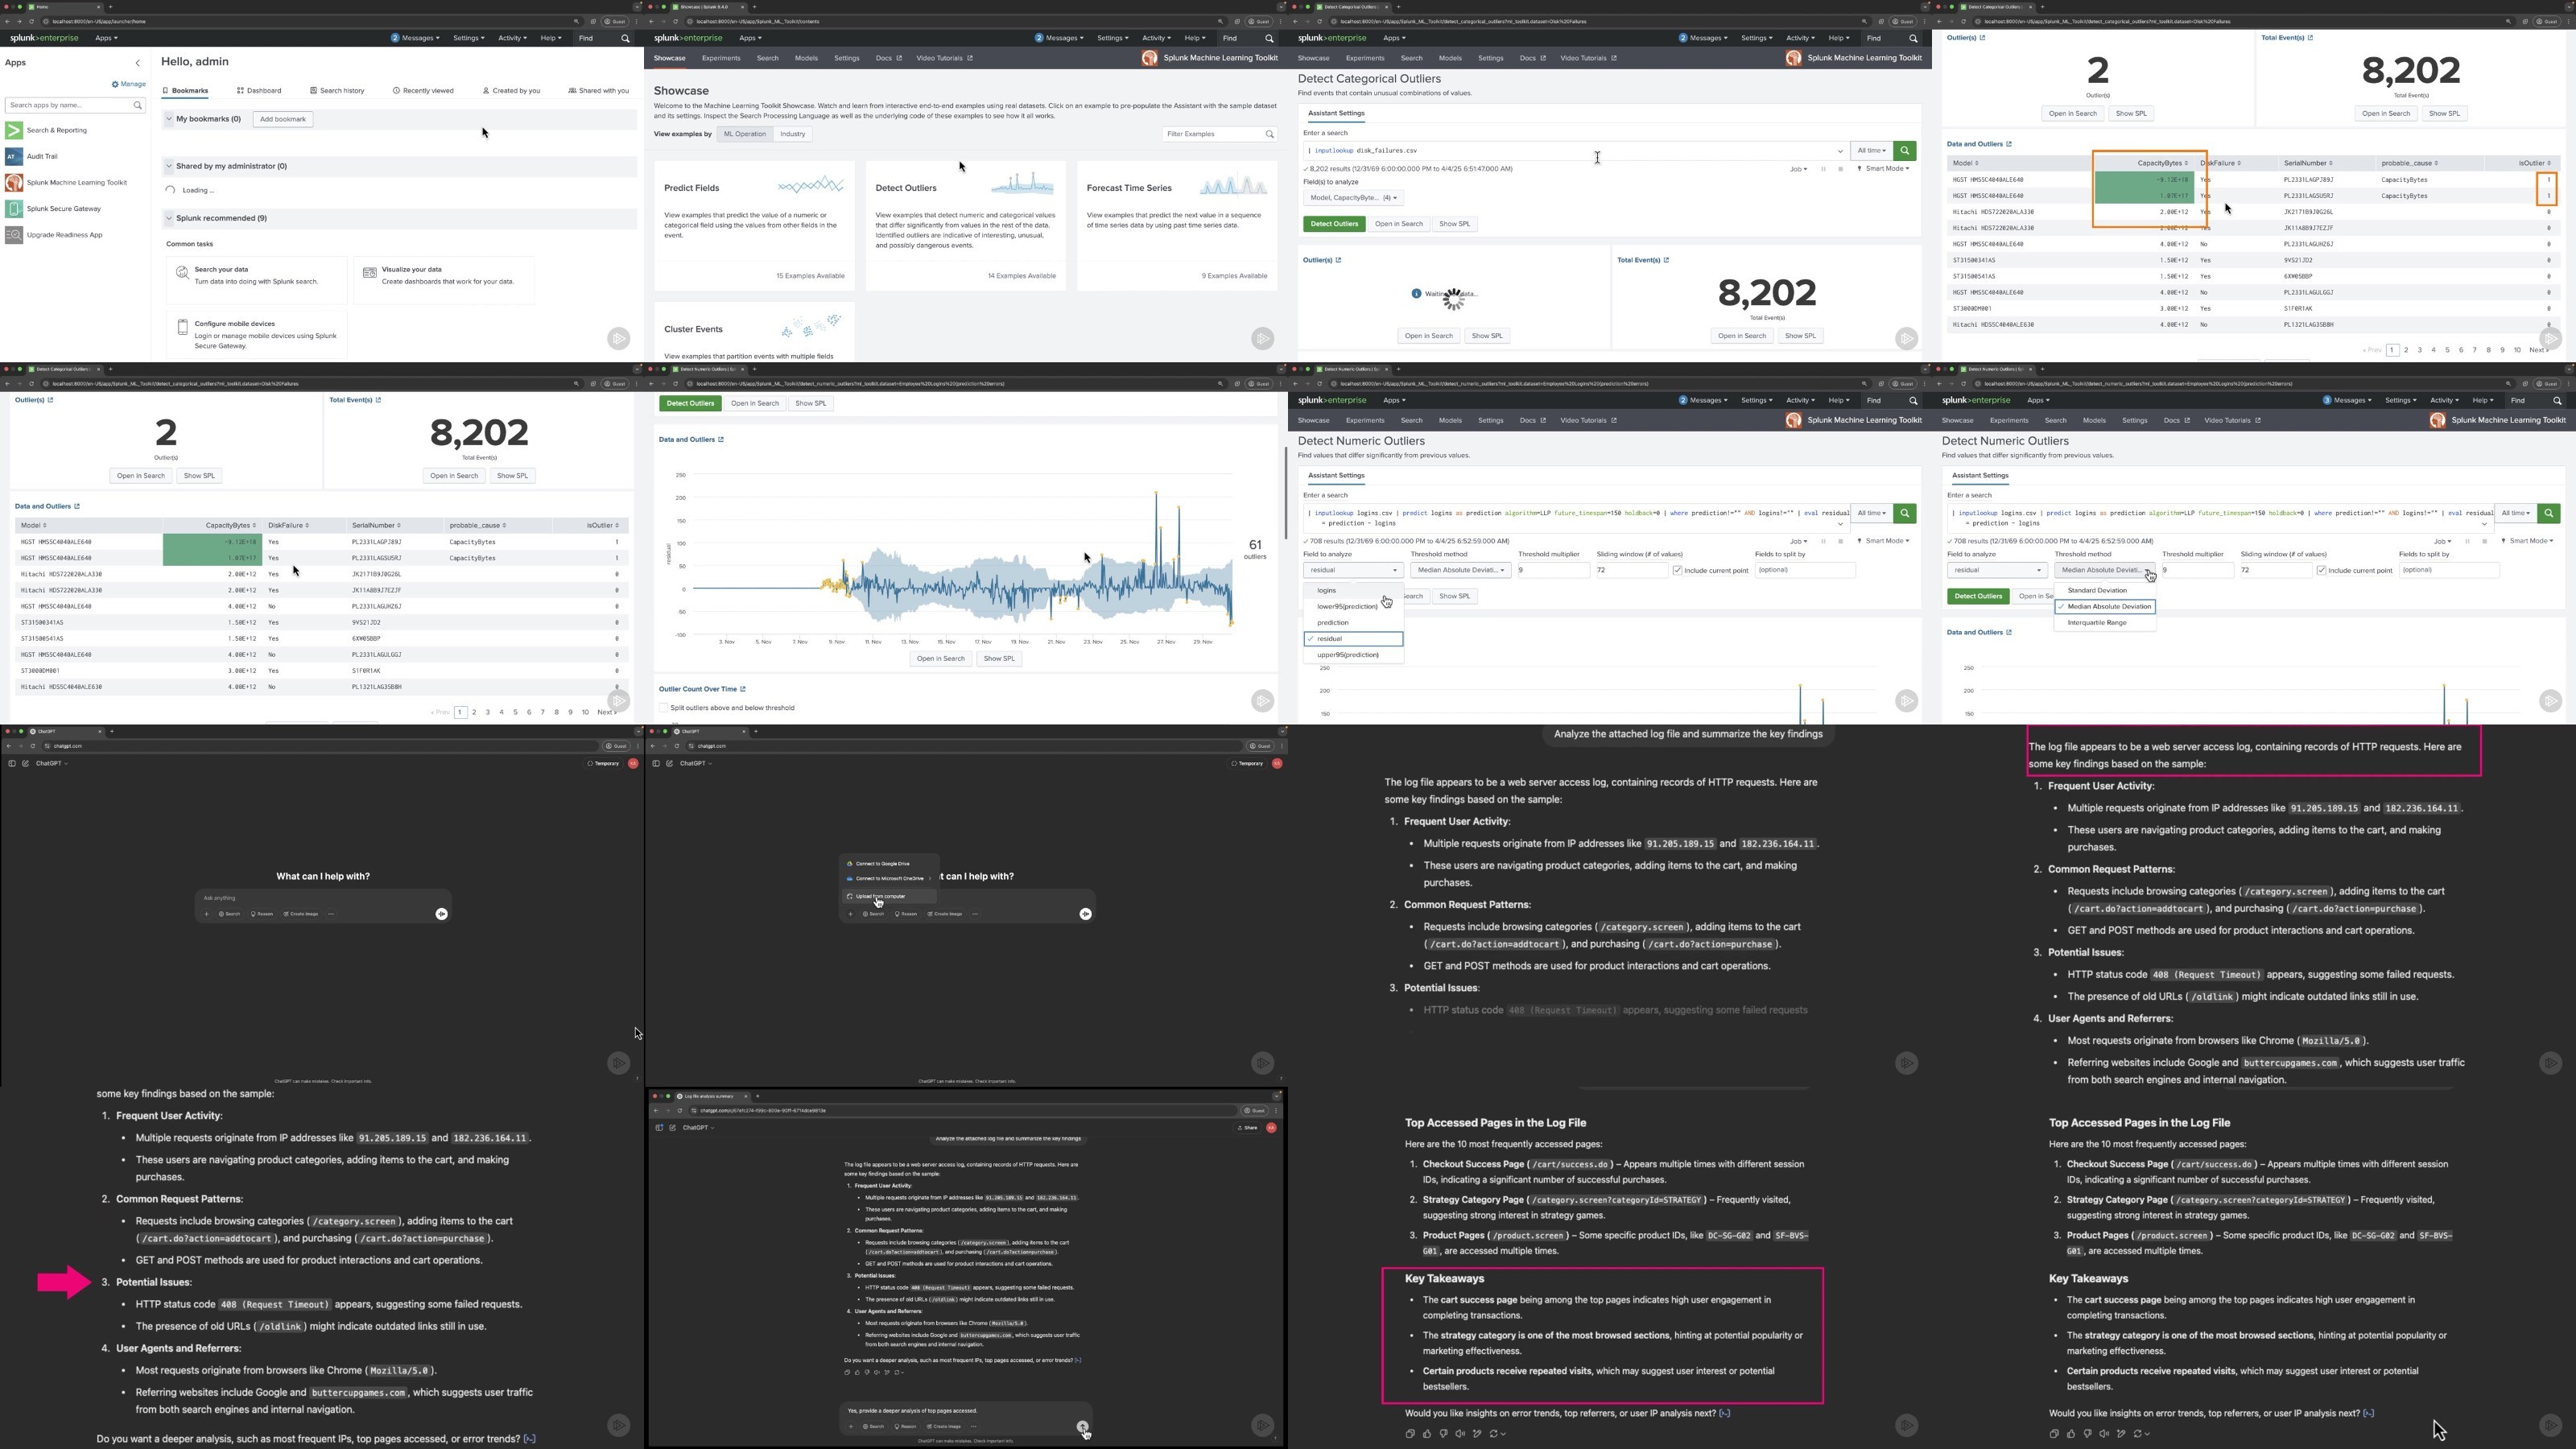Screen dimensions: 2576x1449
Task: Click the magnifier in Search apps by name
Action: click(137, 105)
